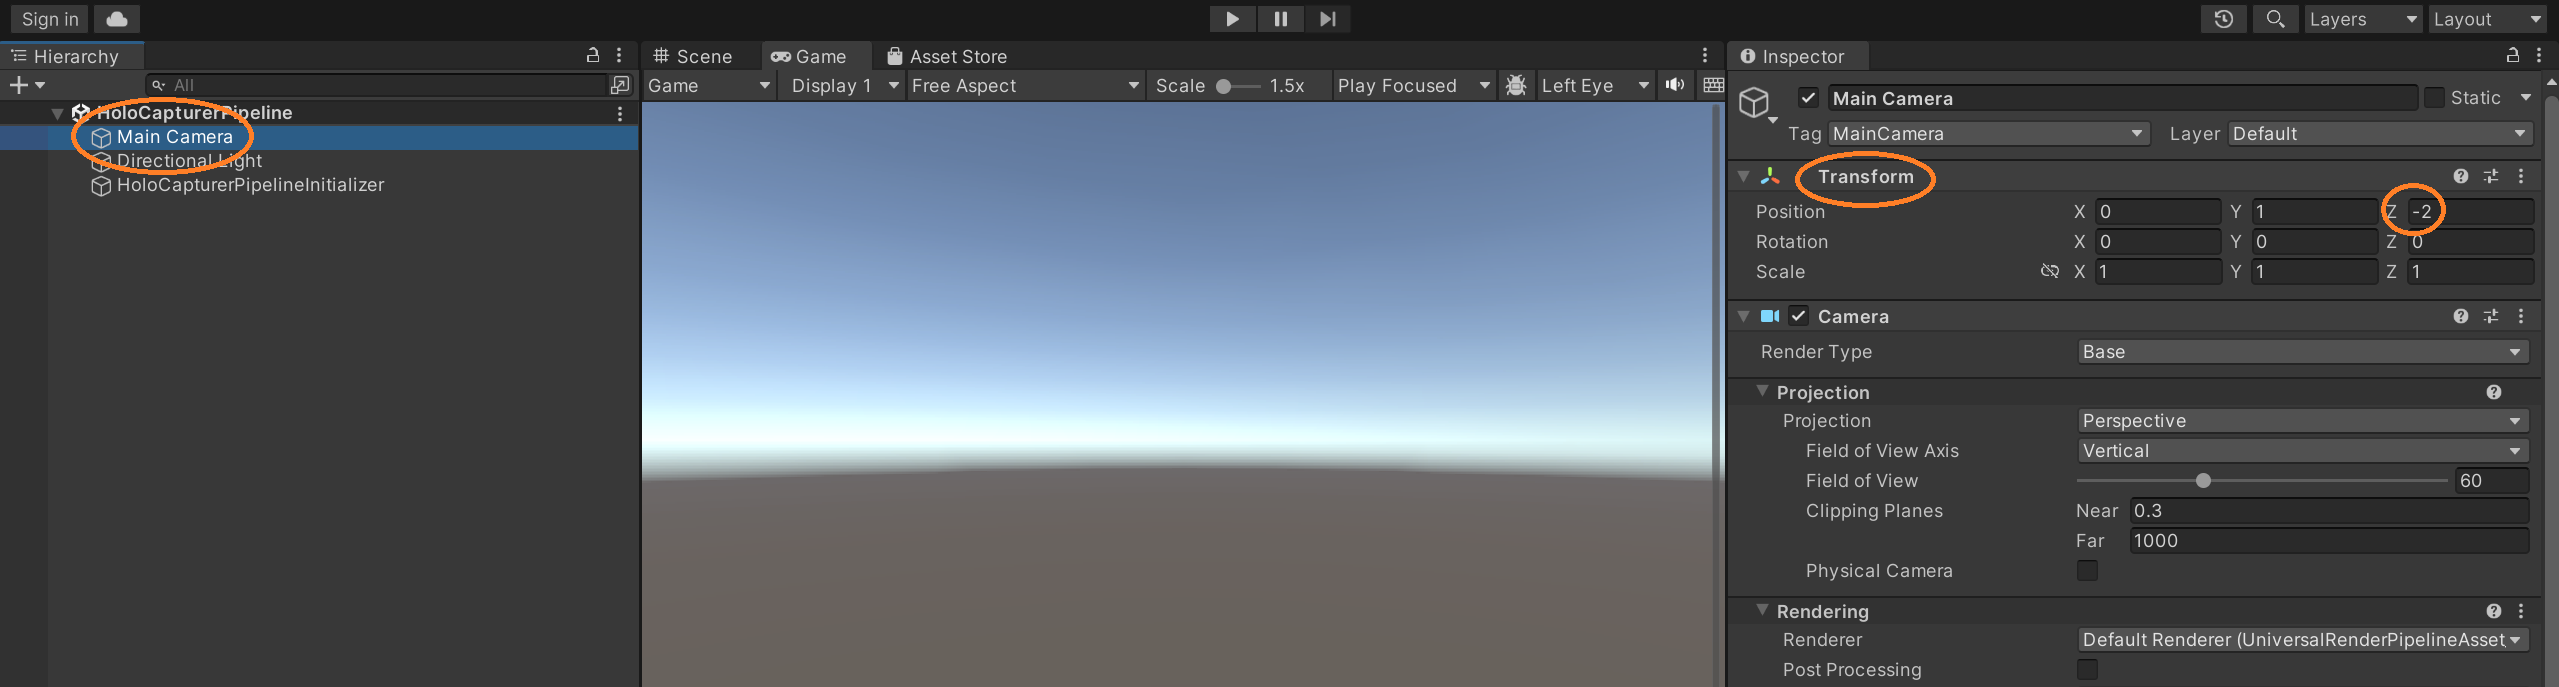Image resolution: width=2559 pixels, height=687 pixels.
Task: Click the Step forward button
Action: [x=1327, y=19]
